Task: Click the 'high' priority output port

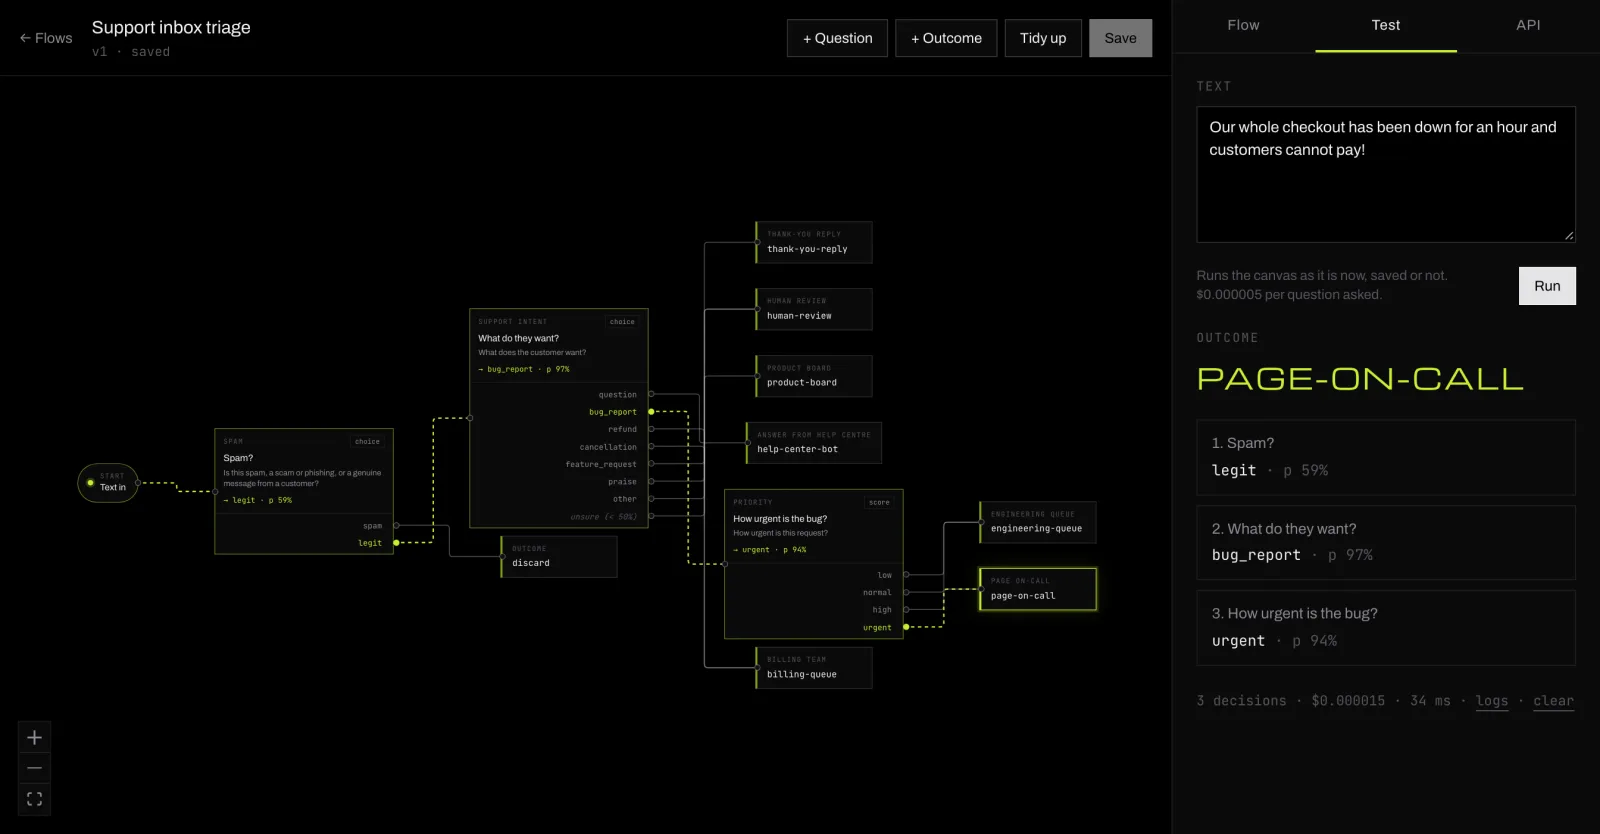Action: click(906, 610)
